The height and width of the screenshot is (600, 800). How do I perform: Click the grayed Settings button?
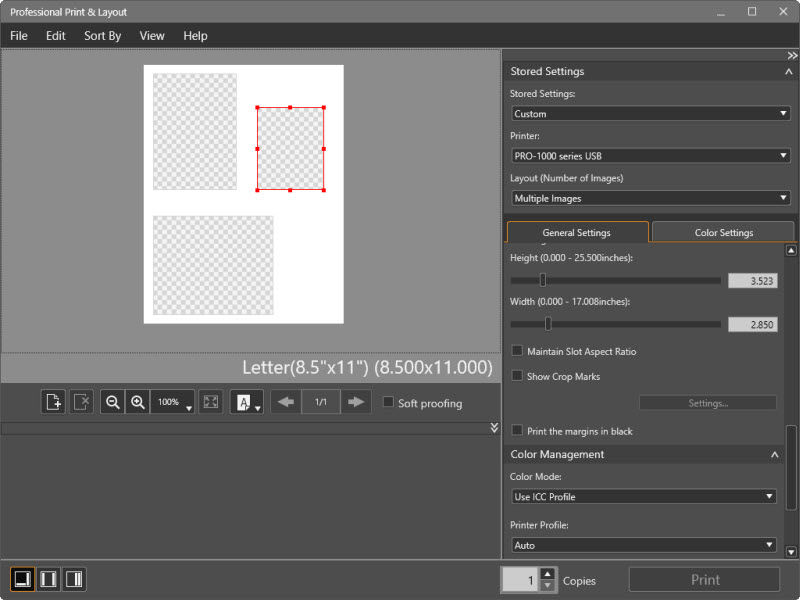tap(707, 403)
